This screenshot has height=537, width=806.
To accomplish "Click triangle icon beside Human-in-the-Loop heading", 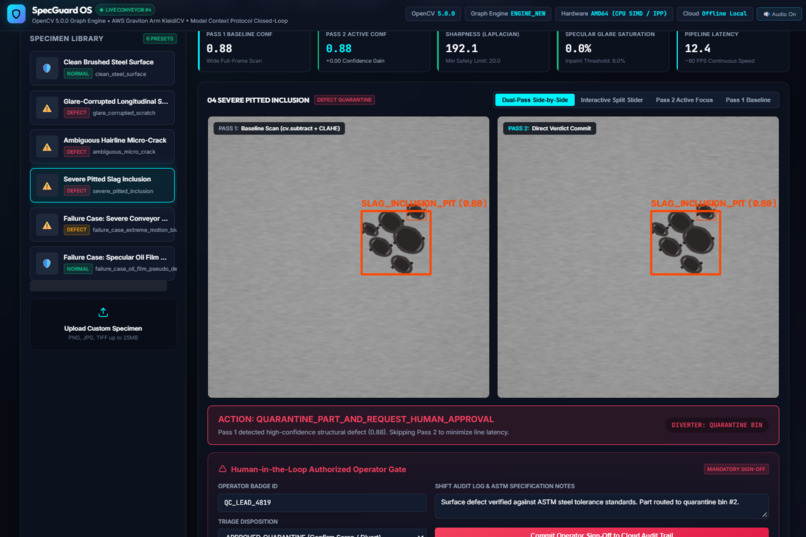I will tap(222, 469).
